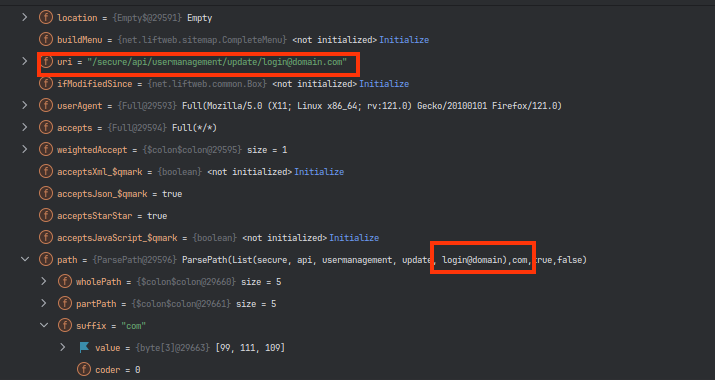Click the field icon beside coder
Screen dimensions: 715x380
(x=84, y=370)
